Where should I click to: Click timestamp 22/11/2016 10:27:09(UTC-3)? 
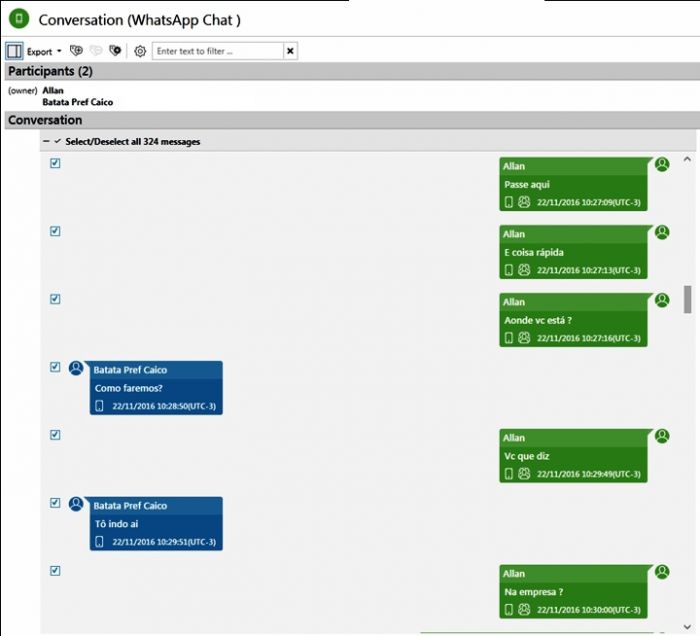588,203
